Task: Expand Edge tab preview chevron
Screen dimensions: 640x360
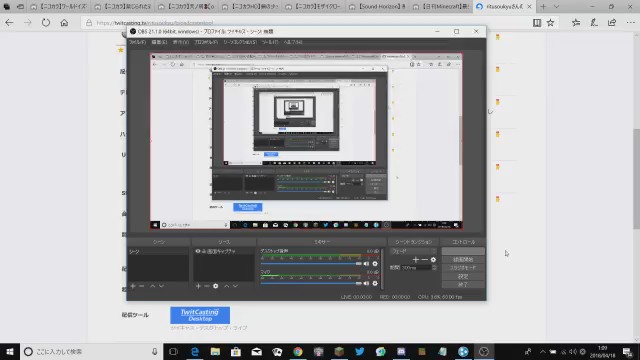Action: (556, 7)
